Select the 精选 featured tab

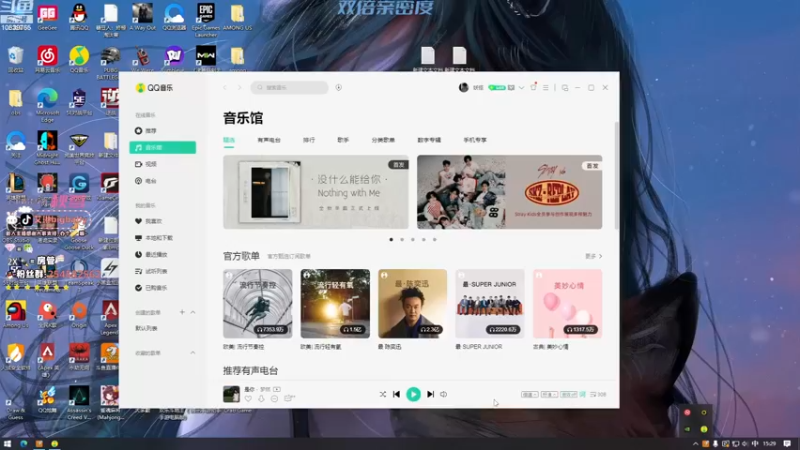(229, 140)
